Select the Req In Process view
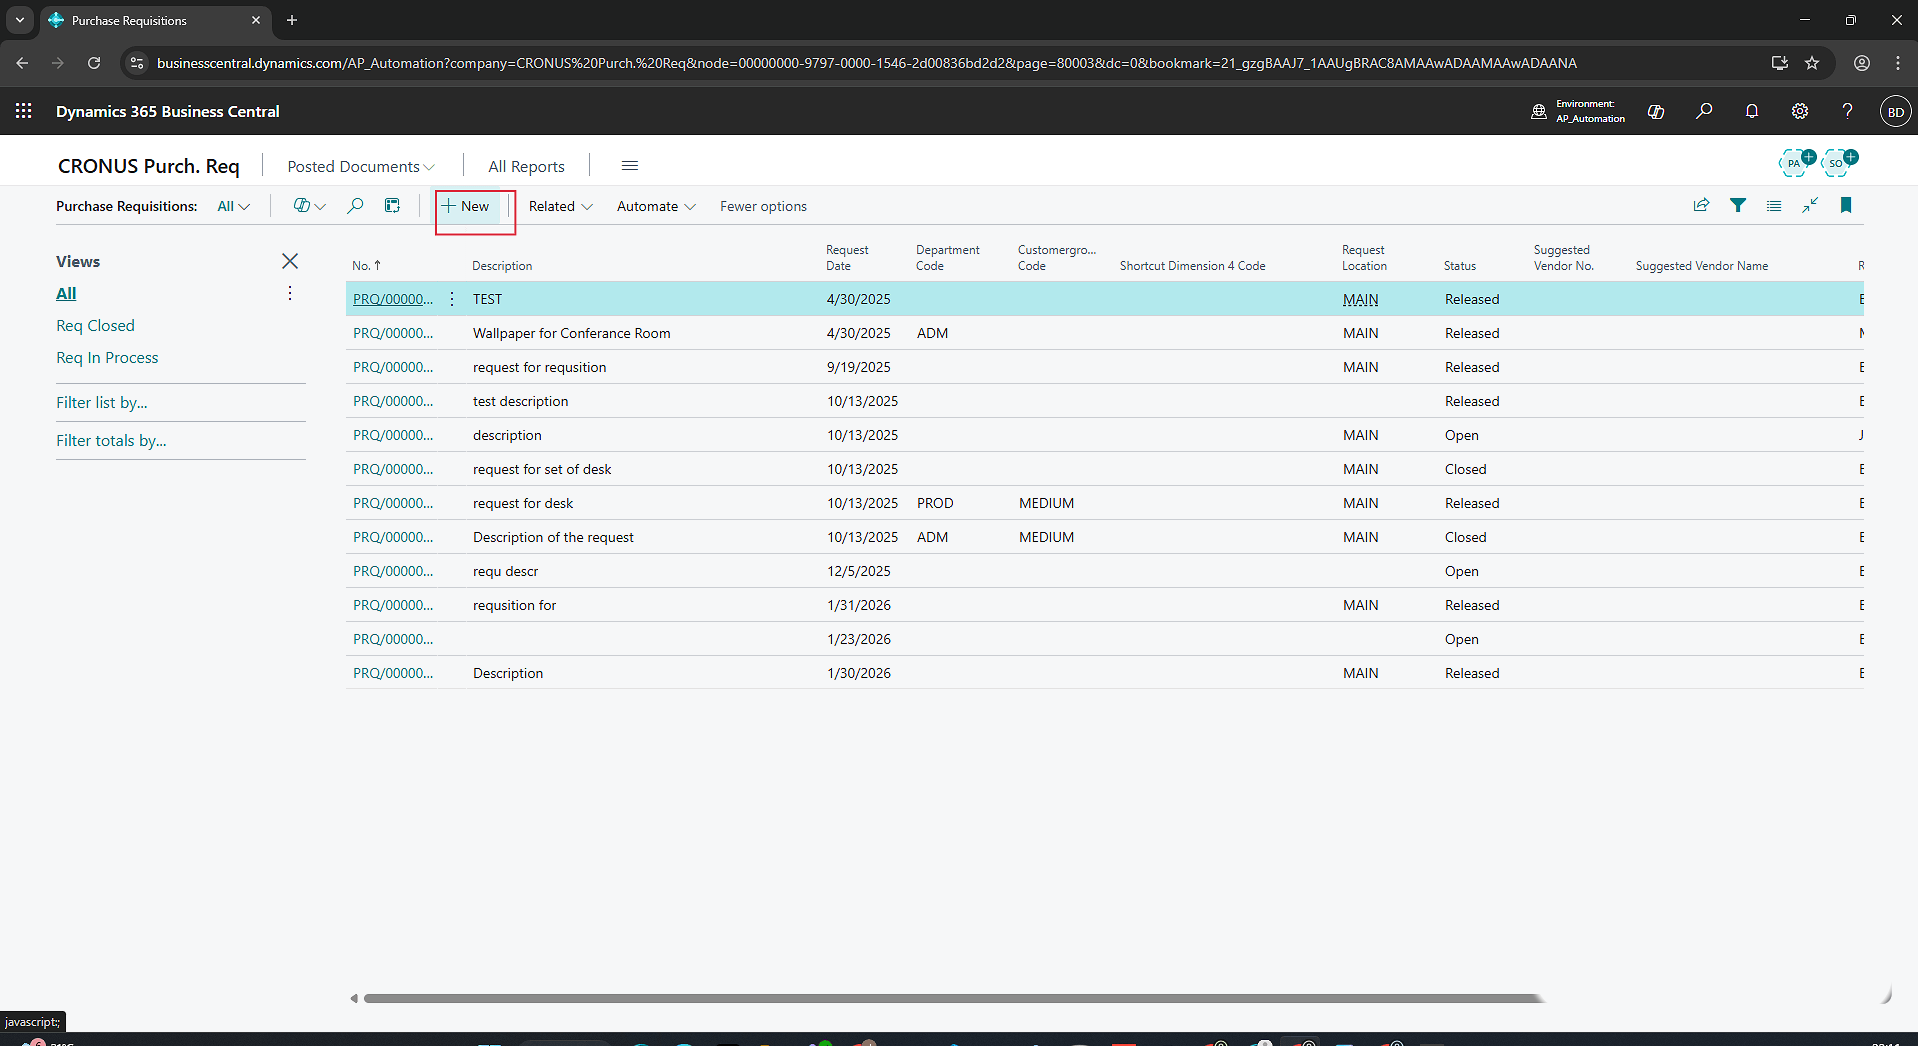This screenshot has height=1046, width=1918. click(107, 358)
